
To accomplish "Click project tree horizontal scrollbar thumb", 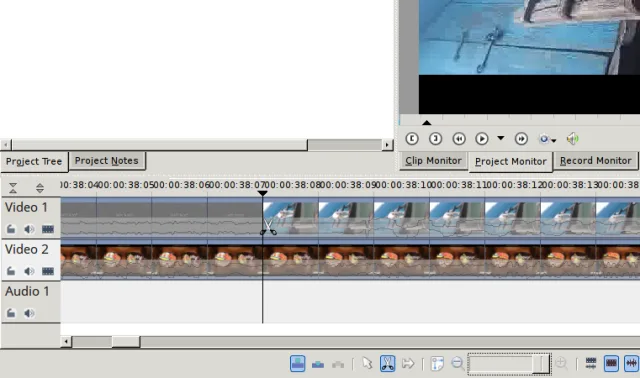I will tap(159, 145).
